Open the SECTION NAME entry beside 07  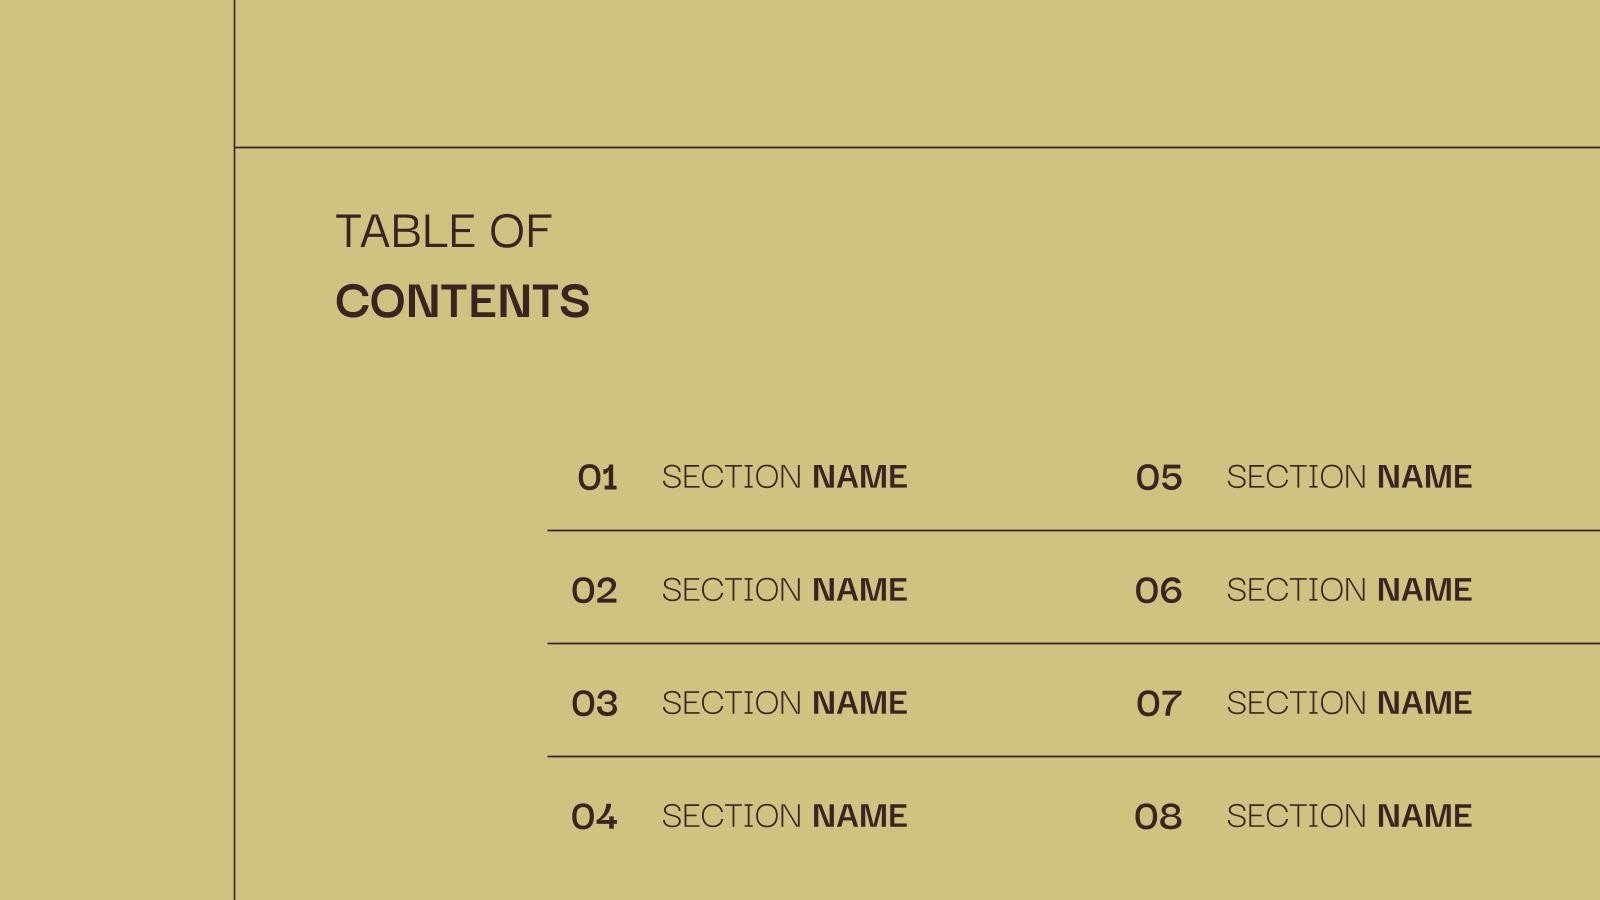(1349, 703)
